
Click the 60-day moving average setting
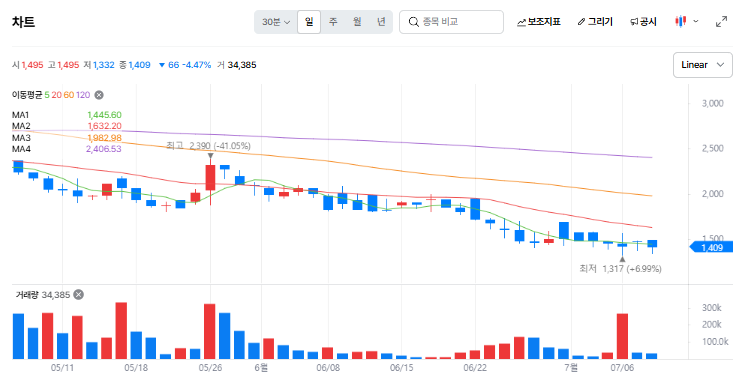(69, 95)
